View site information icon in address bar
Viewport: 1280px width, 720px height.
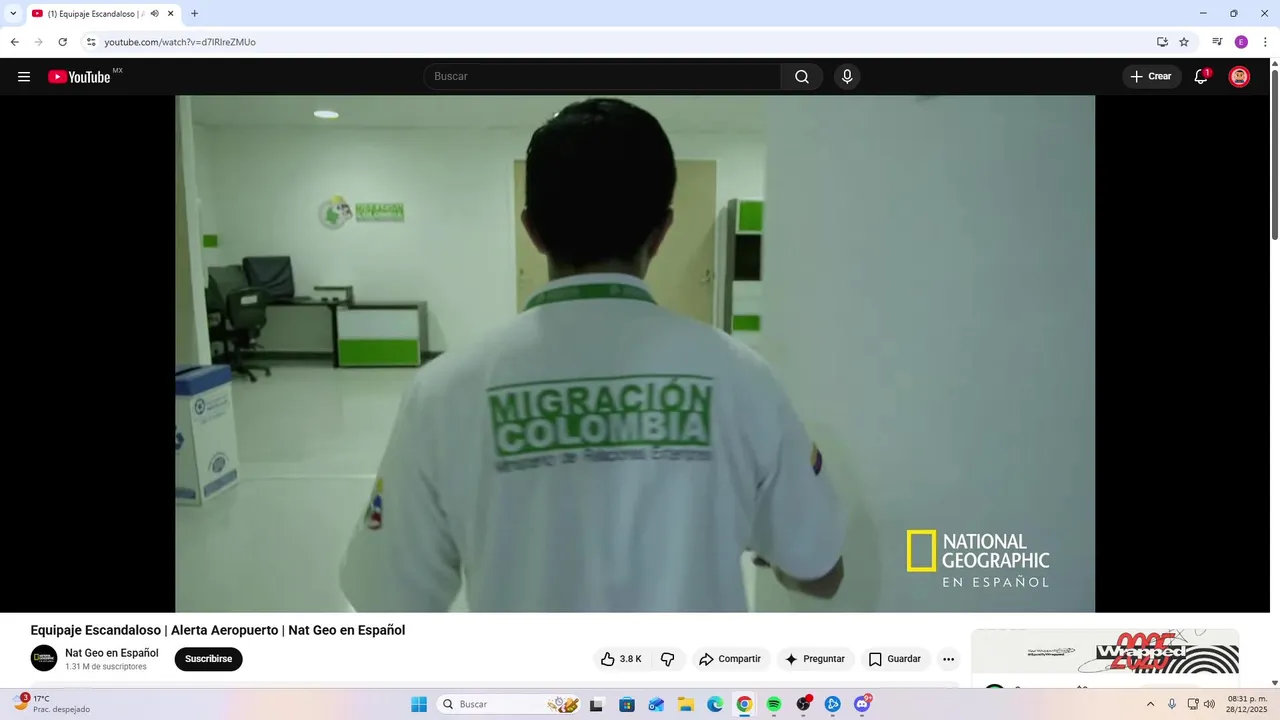[91, 42]
